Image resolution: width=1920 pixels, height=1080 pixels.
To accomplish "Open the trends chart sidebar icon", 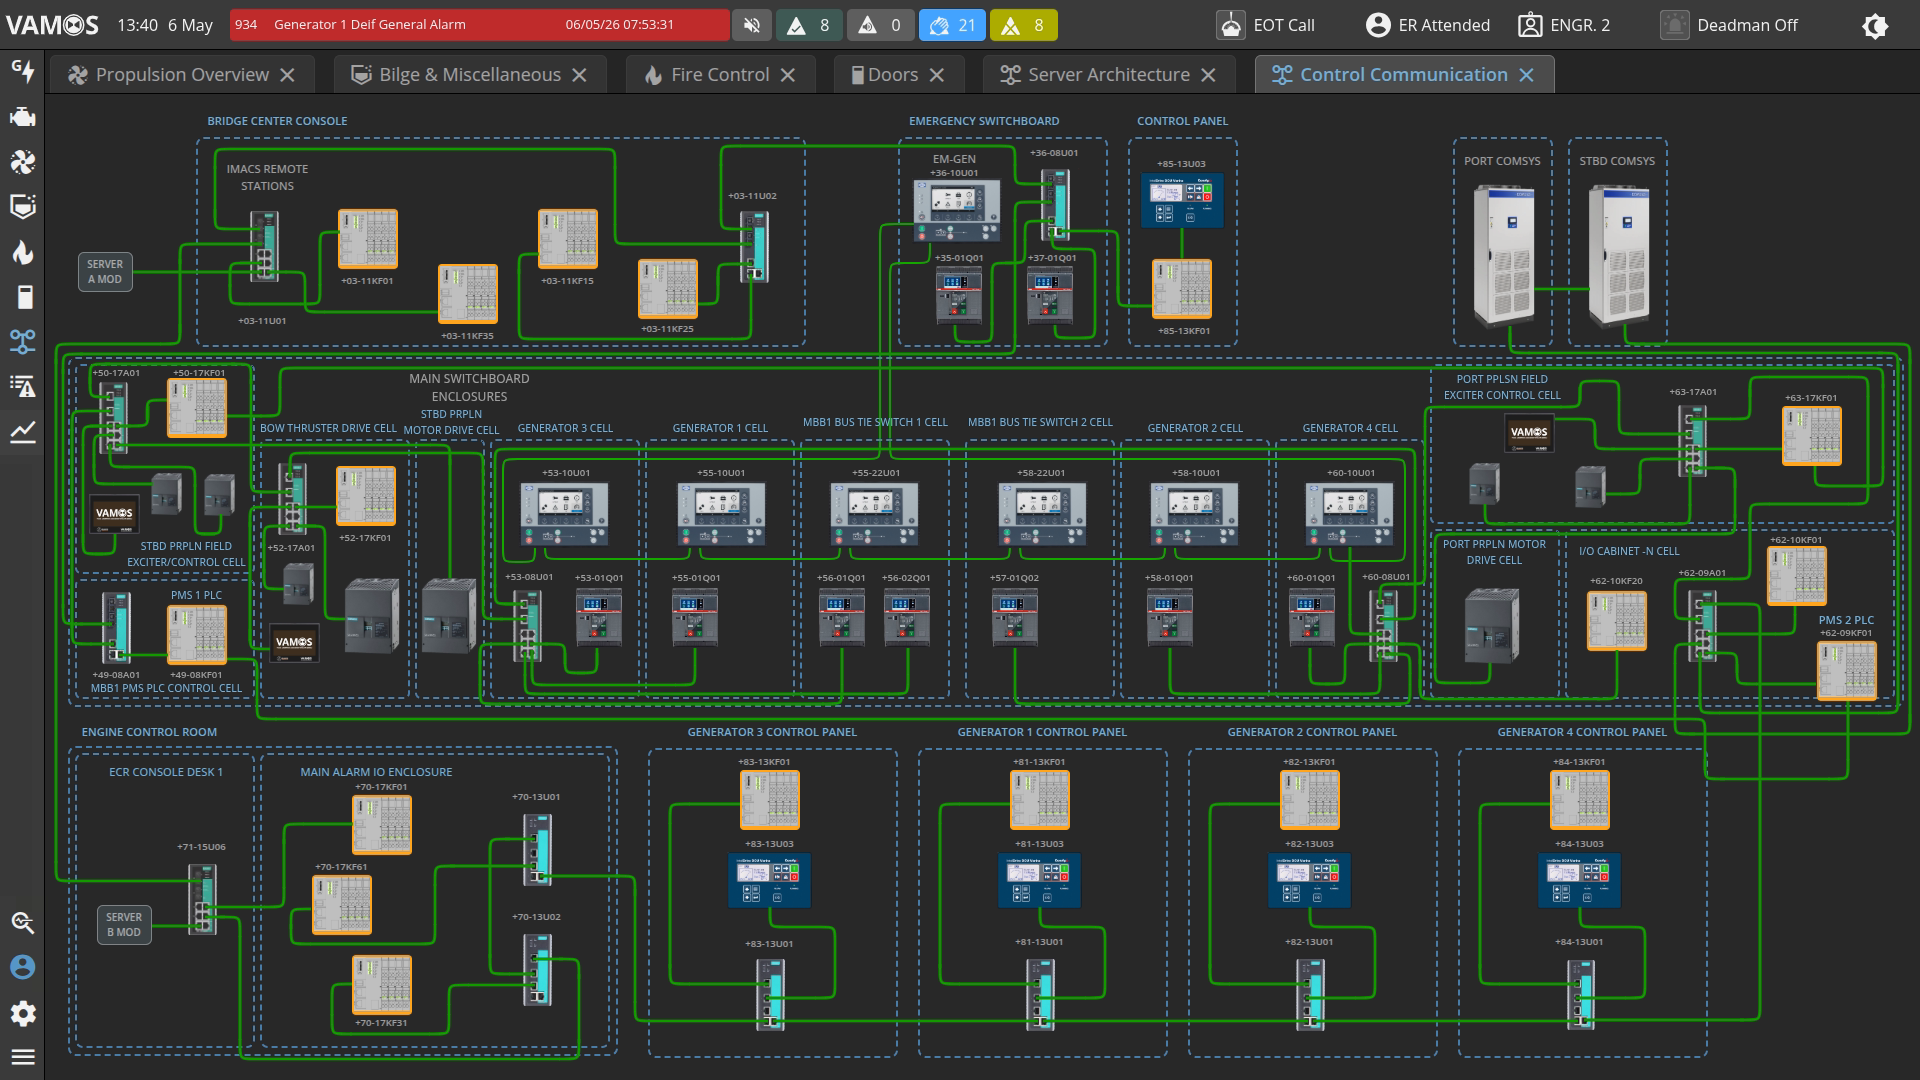I will click(22, 432).
